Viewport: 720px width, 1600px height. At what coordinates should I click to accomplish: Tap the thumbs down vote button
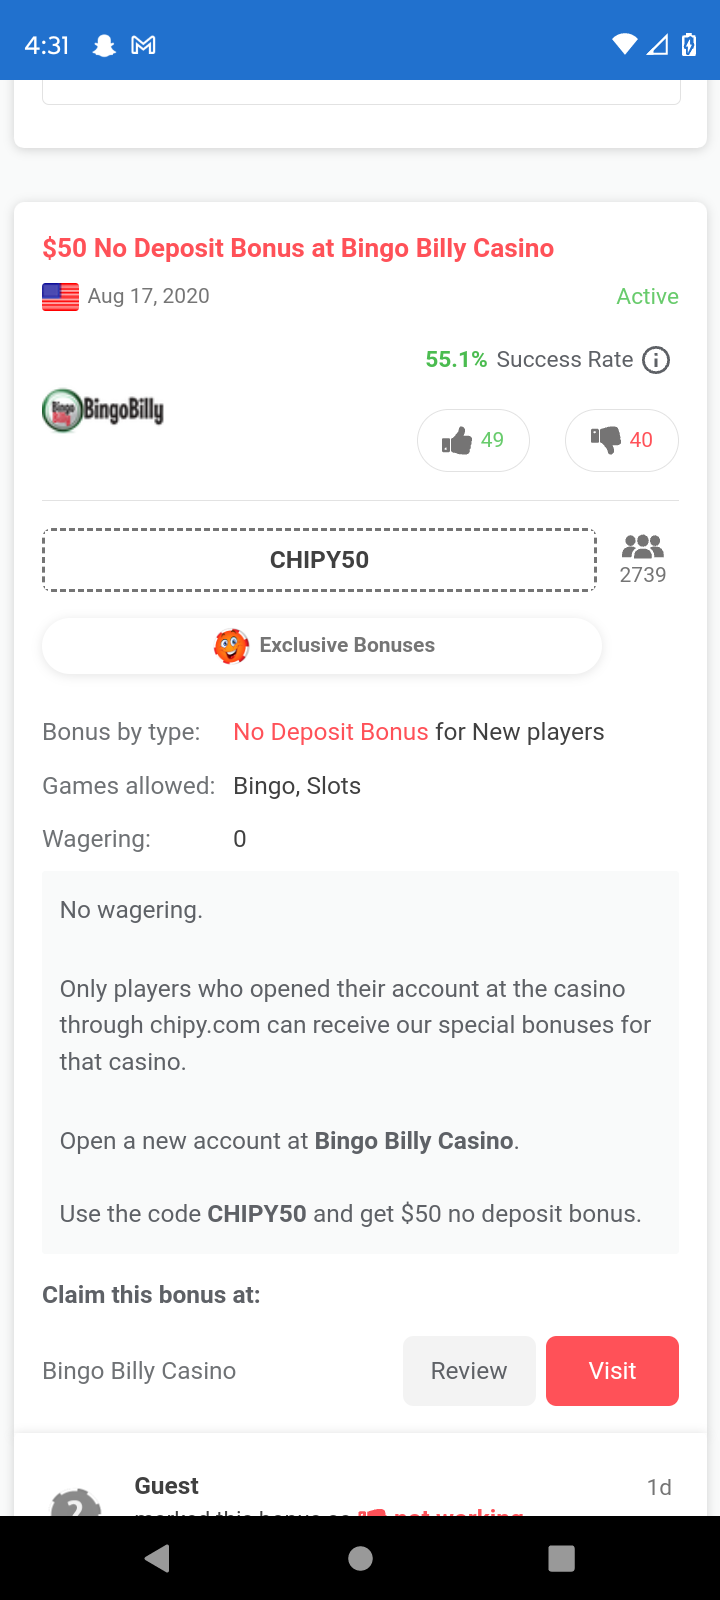pos(621,440)
